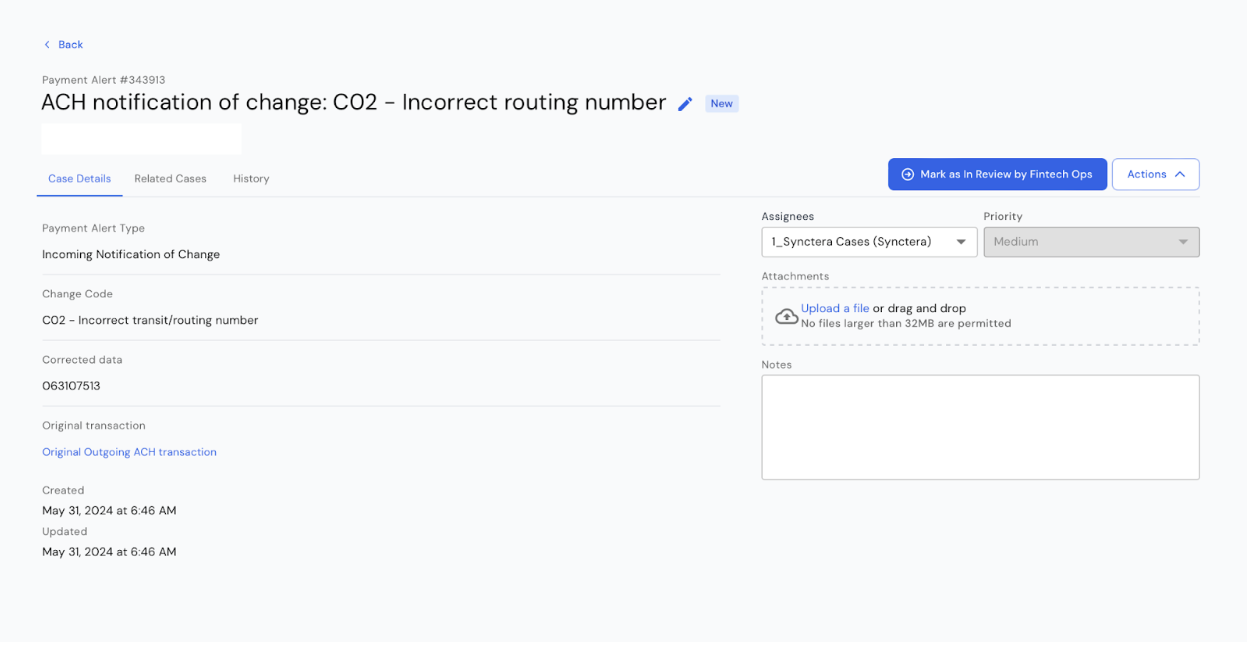Viewport: 1254px width, 654px height.
Task: Click Mark as In Review by Fintech Ops
Action: coord(997,174)
